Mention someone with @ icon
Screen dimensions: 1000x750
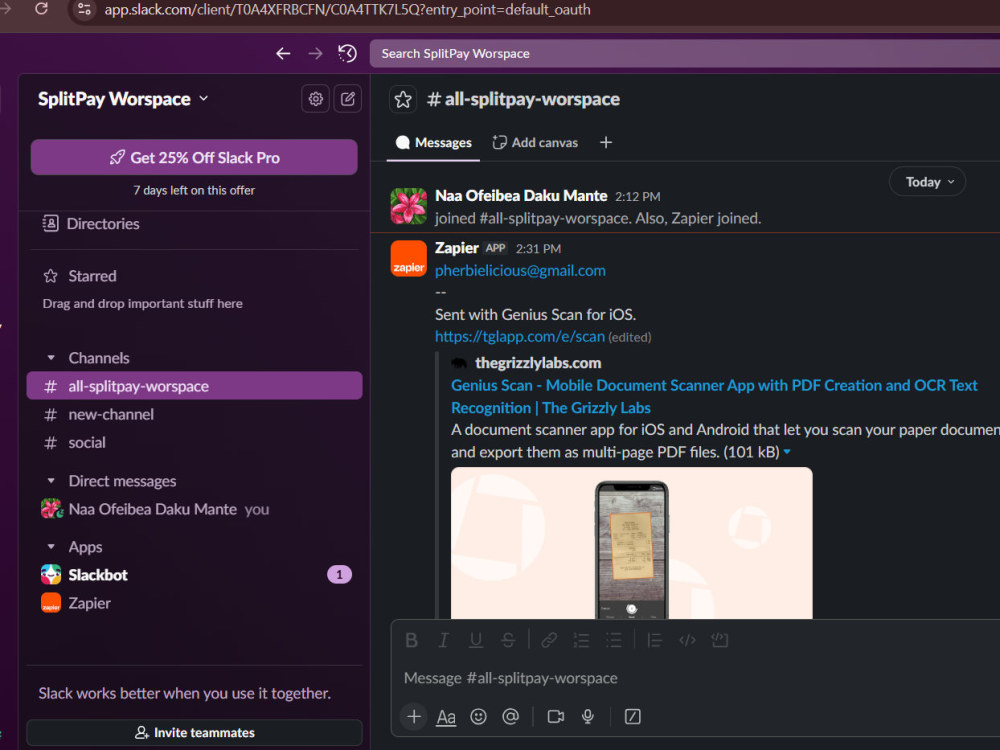(510, 717)
